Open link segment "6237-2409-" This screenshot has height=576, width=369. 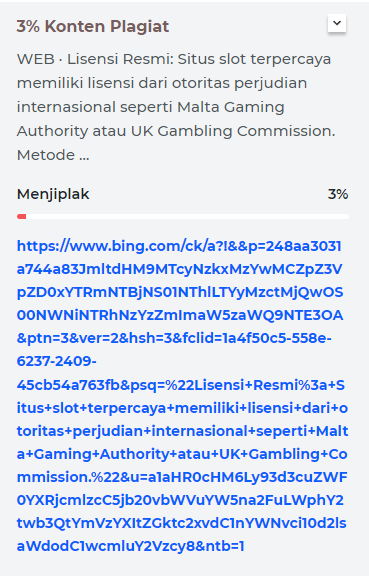coord(57,361)
